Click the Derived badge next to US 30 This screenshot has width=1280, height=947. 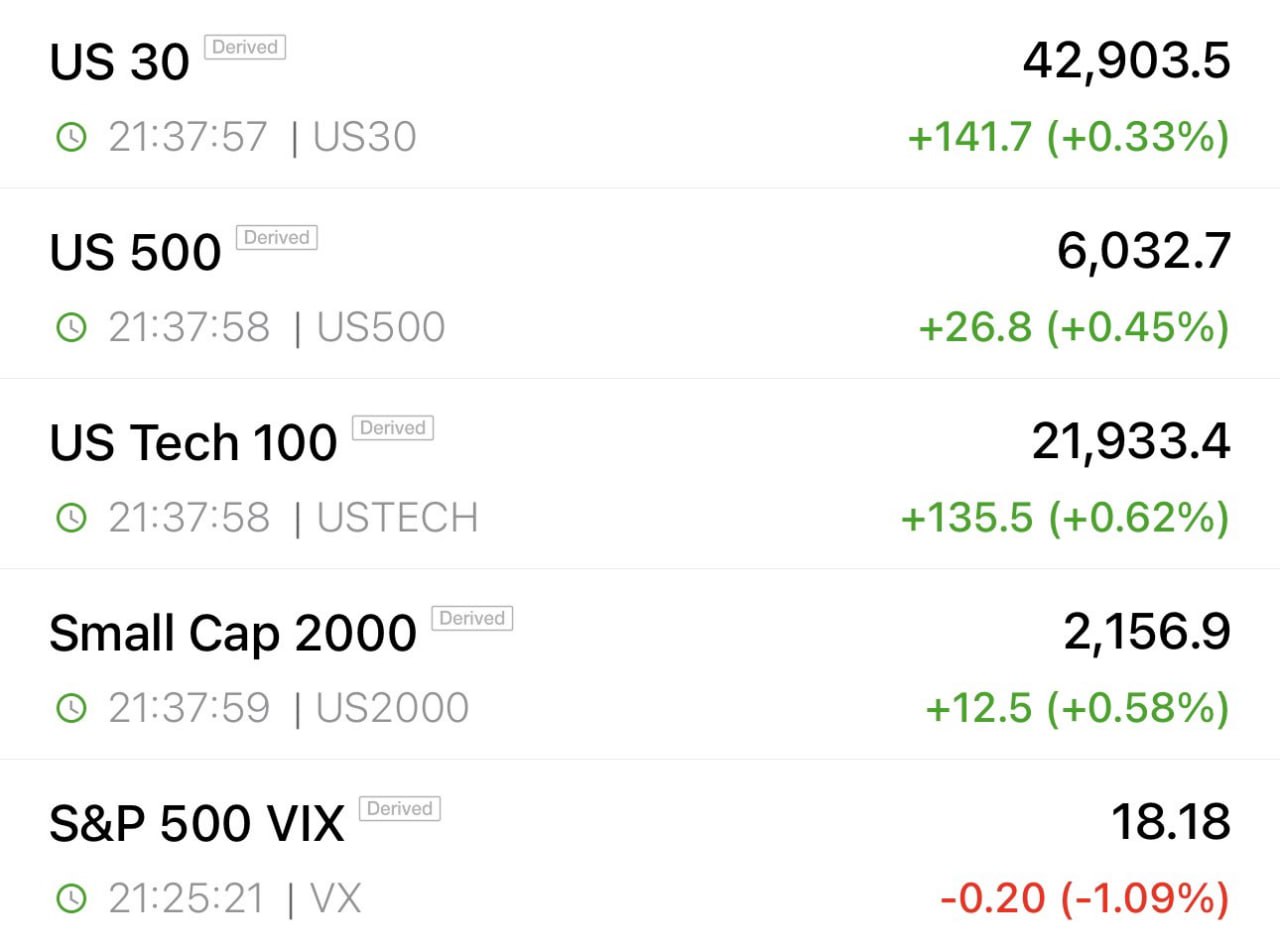(x=245, y=47)
